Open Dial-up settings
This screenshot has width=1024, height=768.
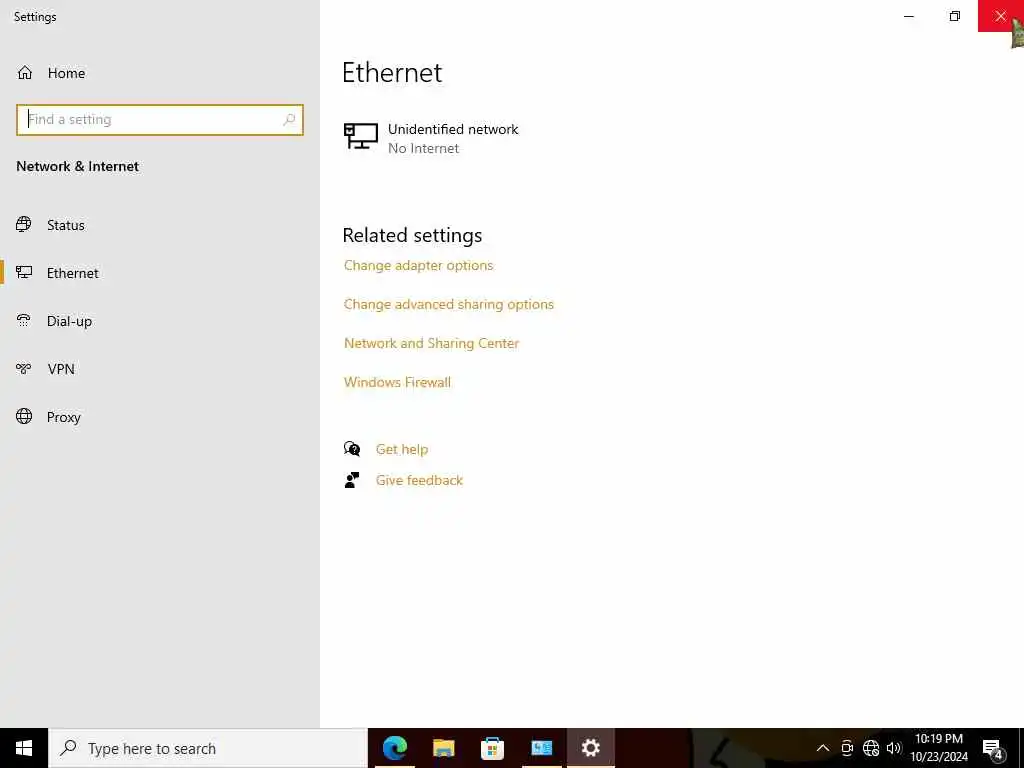160,321
